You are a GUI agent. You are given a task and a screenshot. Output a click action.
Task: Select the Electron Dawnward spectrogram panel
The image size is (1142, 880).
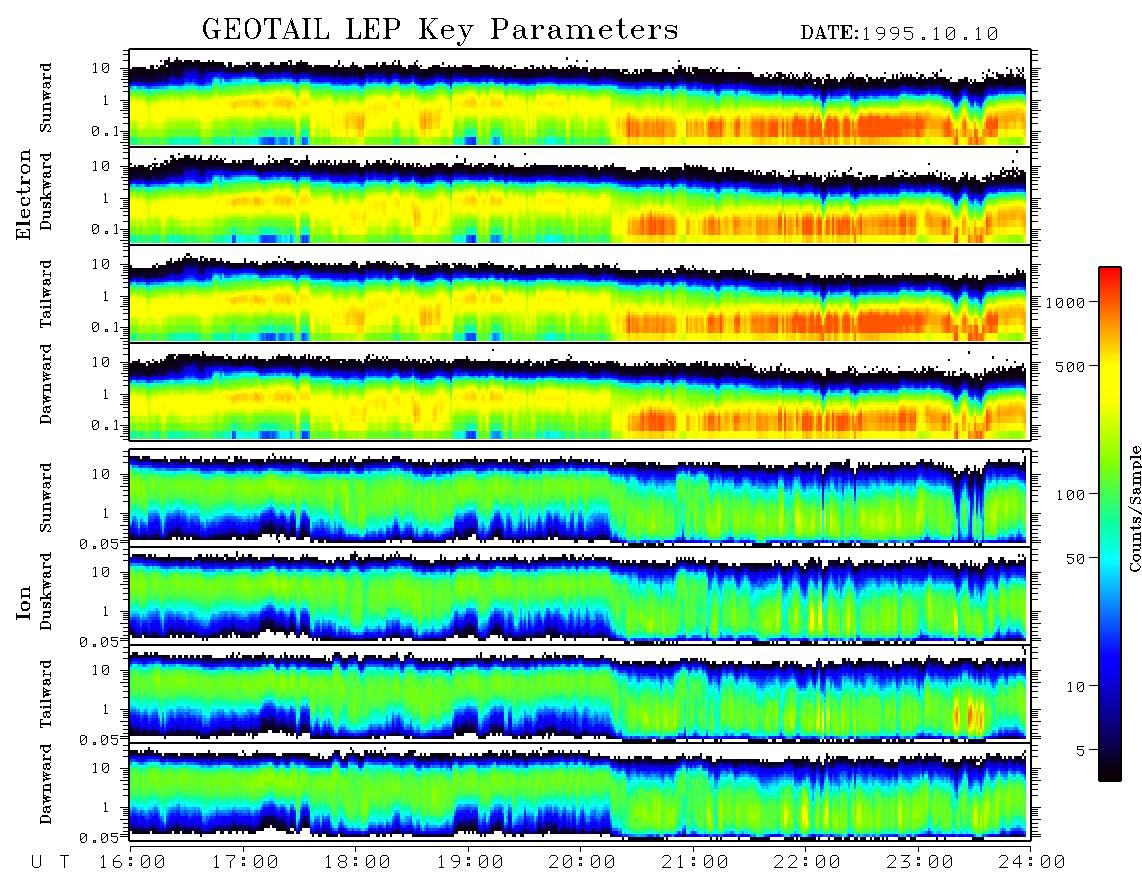[x=580, y=392]
